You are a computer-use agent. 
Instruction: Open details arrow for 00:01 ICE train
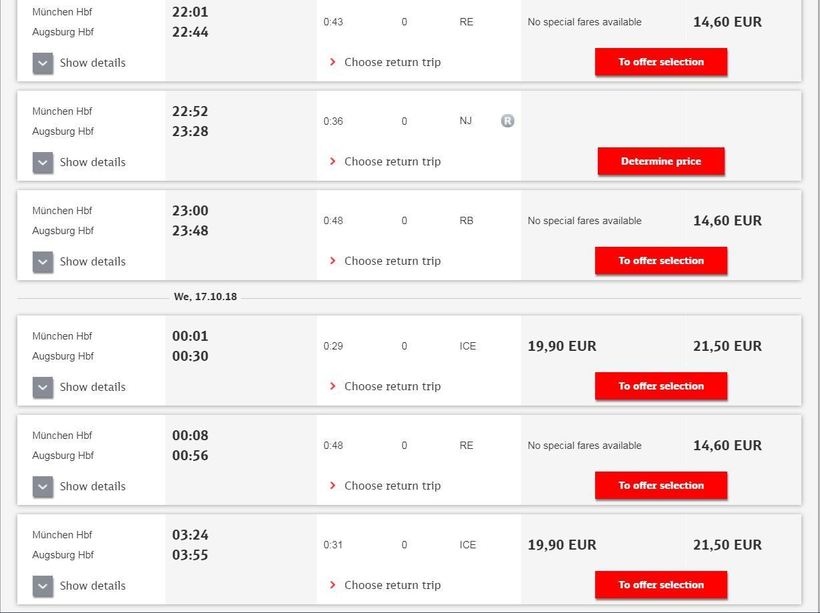43,387
